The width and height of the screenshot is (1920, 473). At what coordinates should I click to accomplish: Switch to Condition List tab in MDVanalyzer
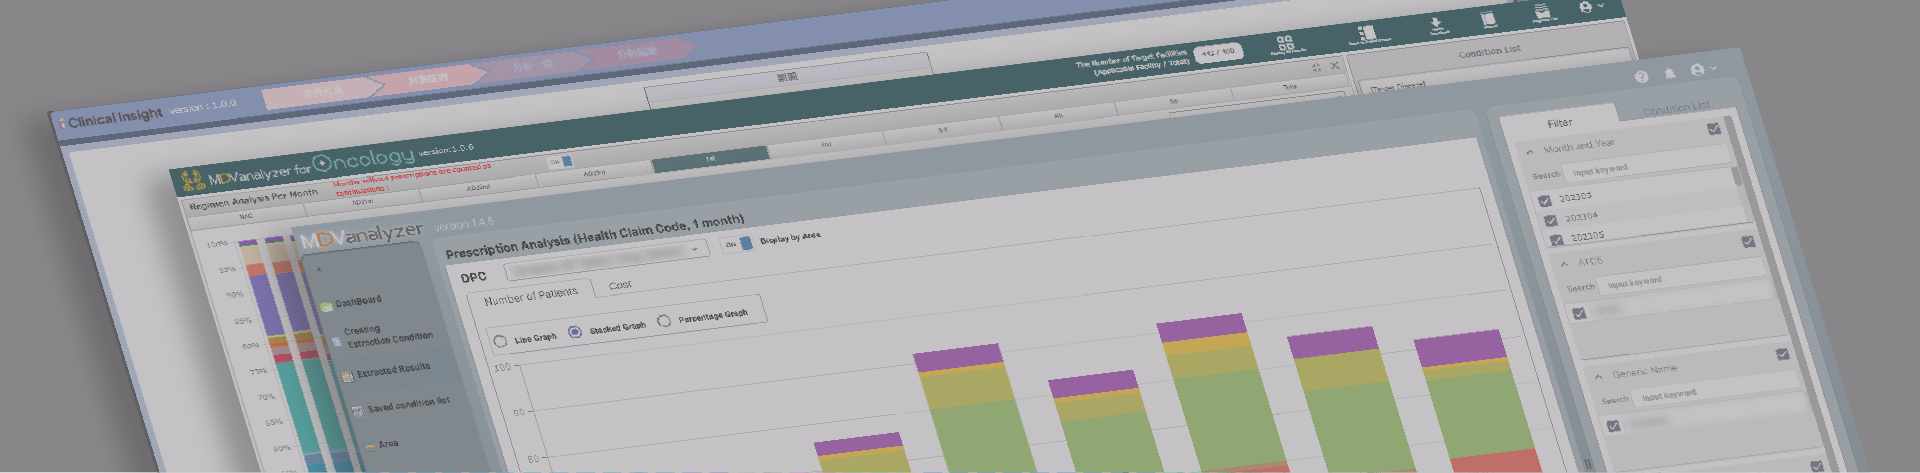click(1676, 107)
